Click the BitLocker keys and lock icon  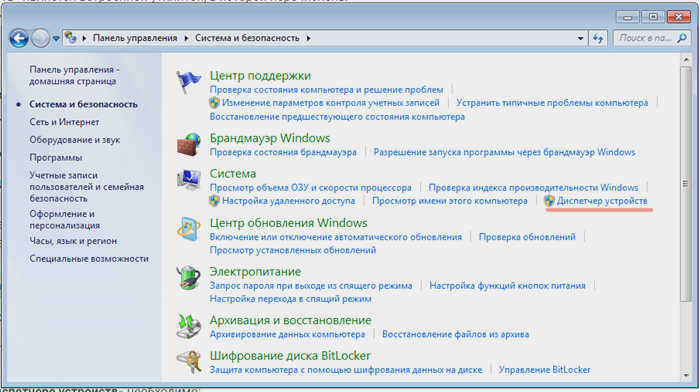coord(188,362)
